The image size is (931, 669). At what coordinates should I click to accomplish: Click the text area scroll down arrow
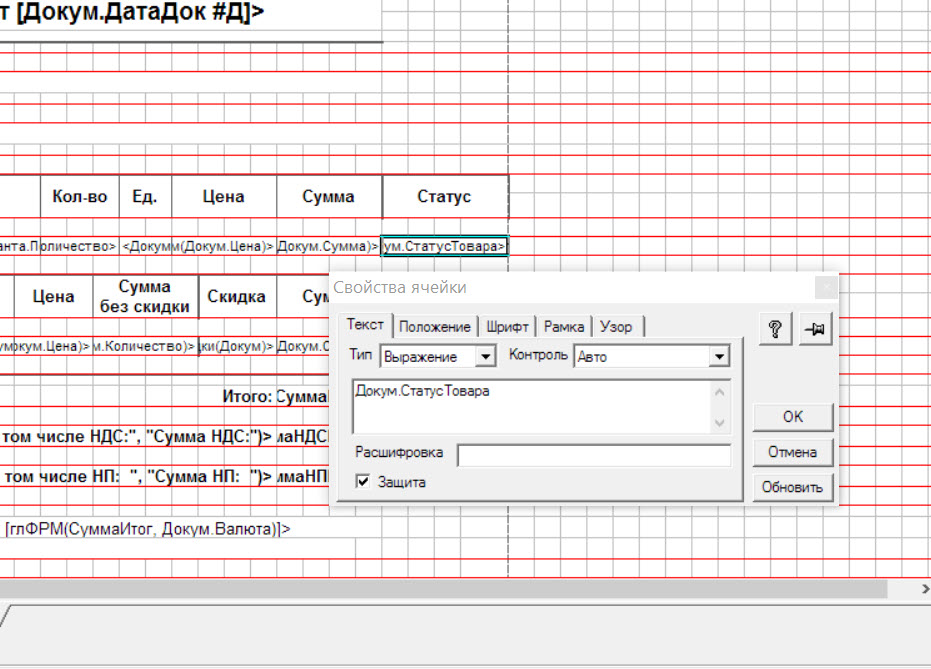click(x=720, y=422)
